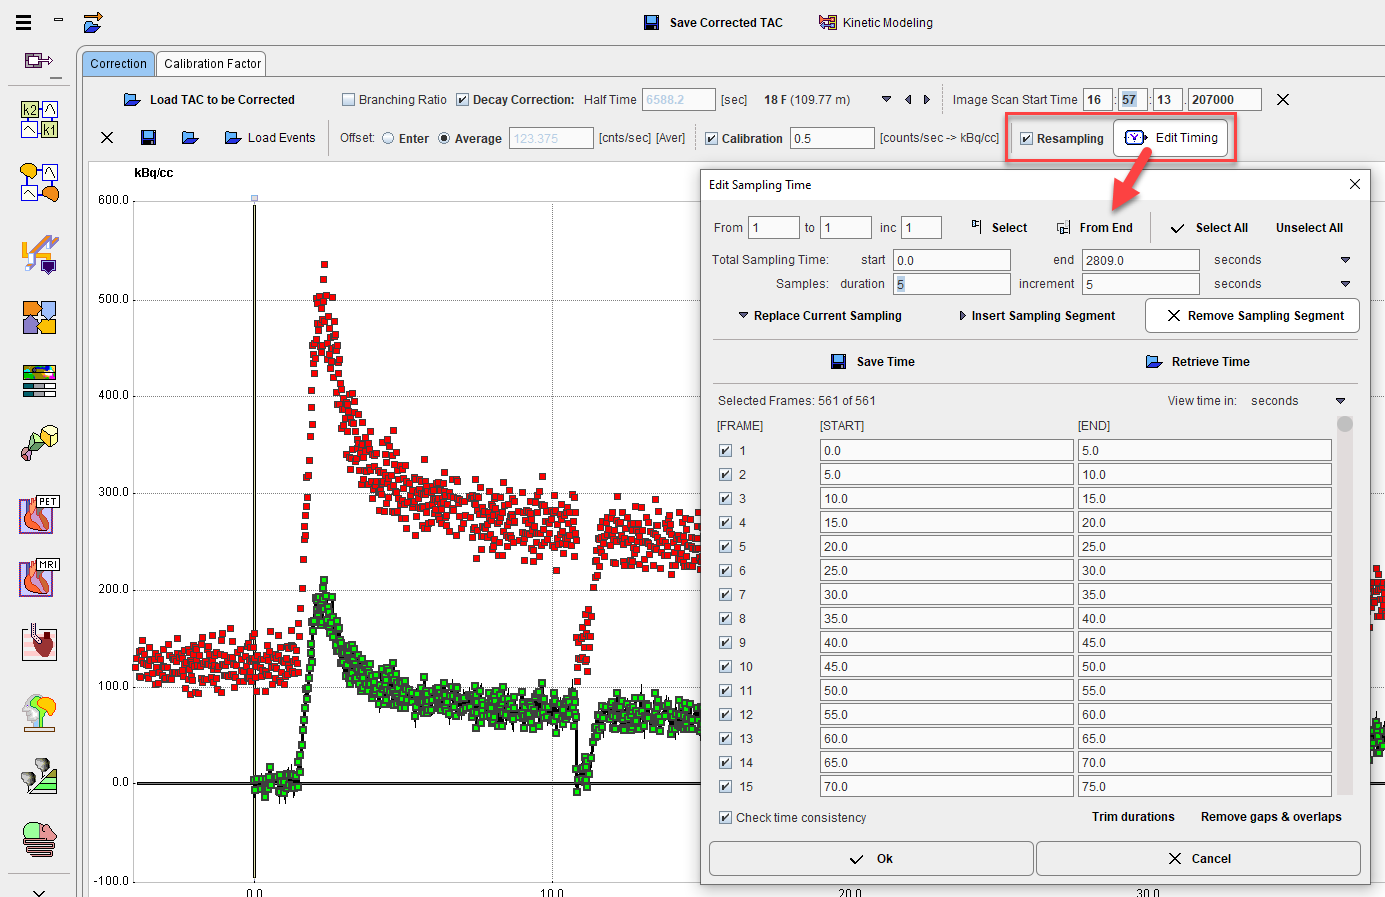Viewport: 1385px width, 897px height.
Task: Open the Kinetic Modeling tool
Action: [x=876, y=22]
